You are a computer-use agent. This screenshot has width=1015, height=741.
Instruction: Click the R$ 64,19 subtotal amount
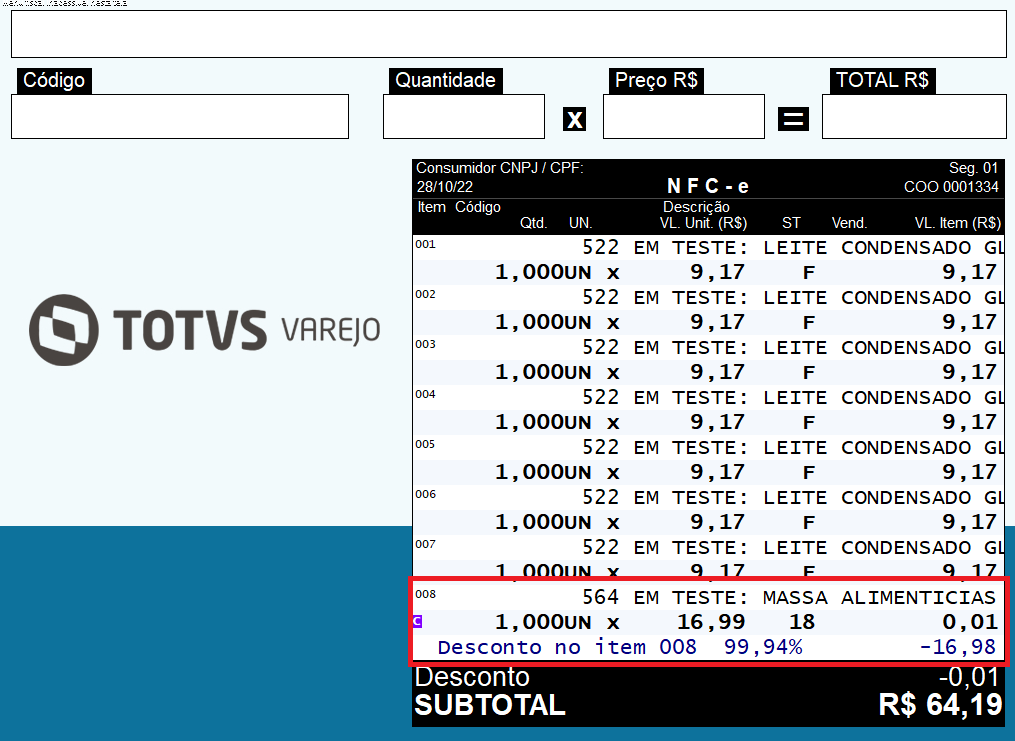coord(940,705)
